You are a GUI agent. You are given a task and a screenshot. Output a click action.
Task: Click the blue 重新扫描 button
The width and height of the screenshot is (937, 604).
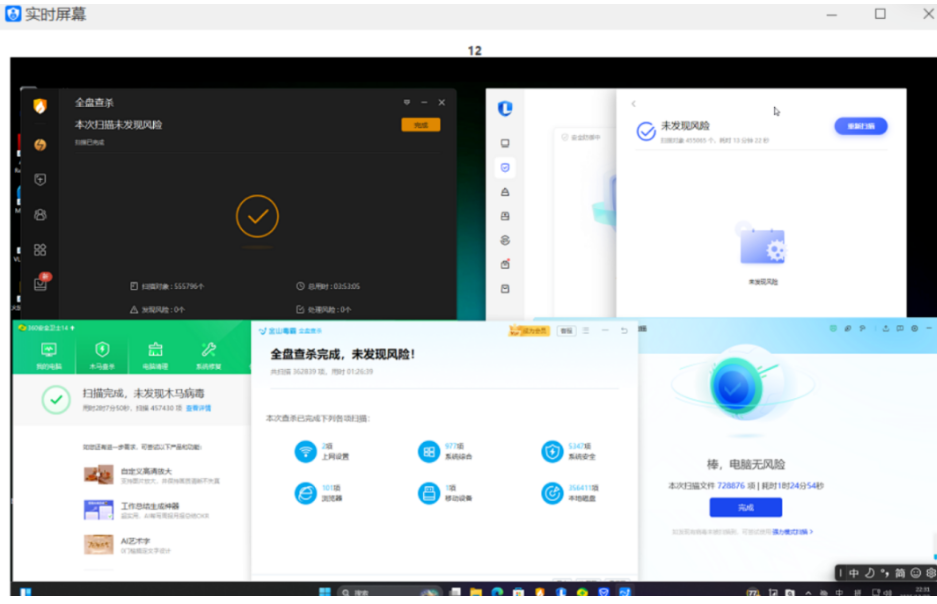pyautogui.click(x=861, y=126)
